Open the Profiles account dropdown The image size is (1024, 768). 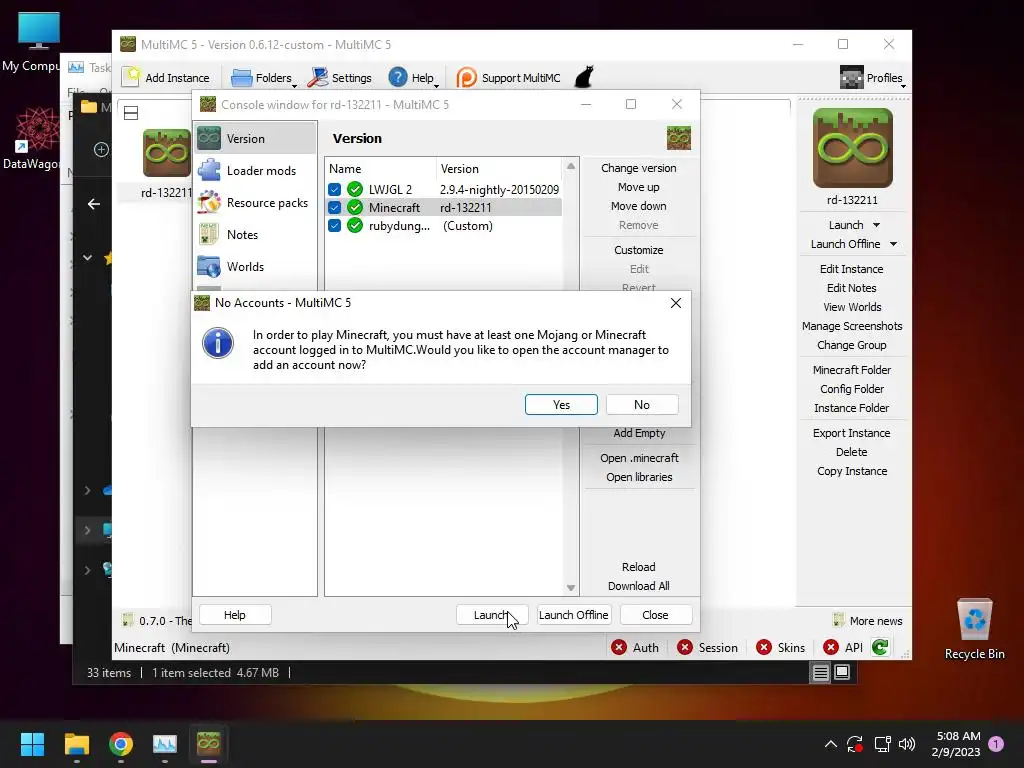872,78
